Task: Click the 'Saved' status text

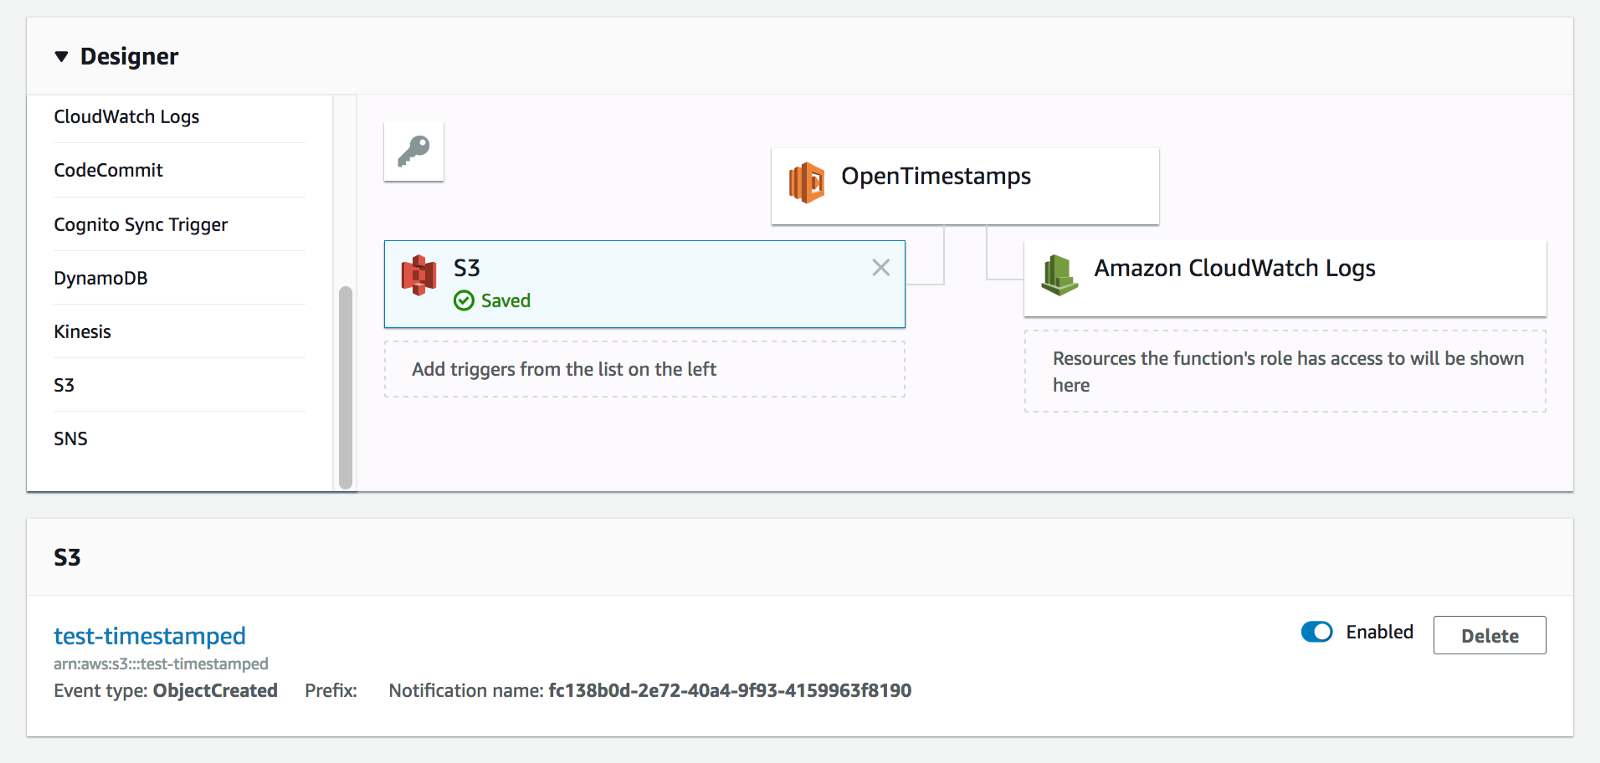Action: coord(506,301)
